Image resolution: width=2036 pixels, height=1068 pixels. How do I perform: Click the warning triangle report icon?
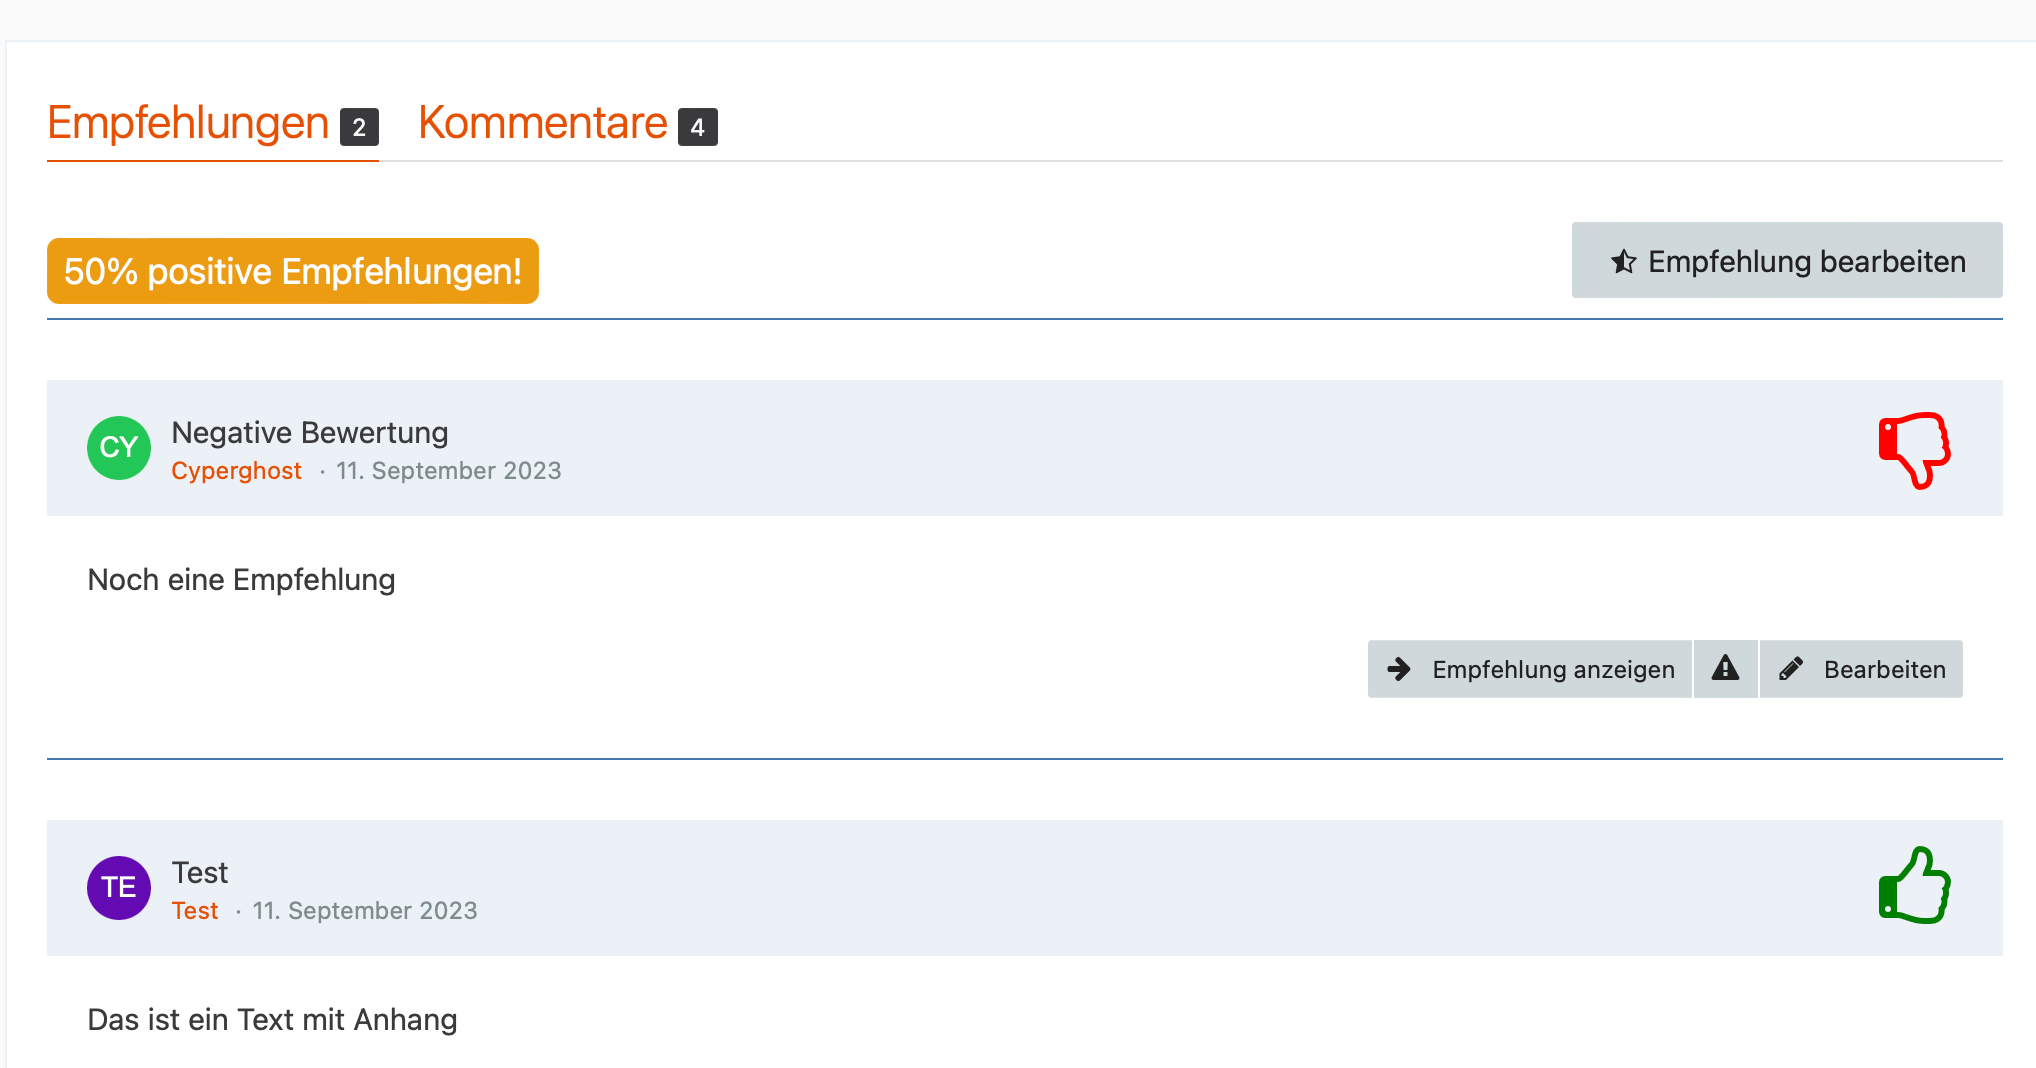point(1725,668)
